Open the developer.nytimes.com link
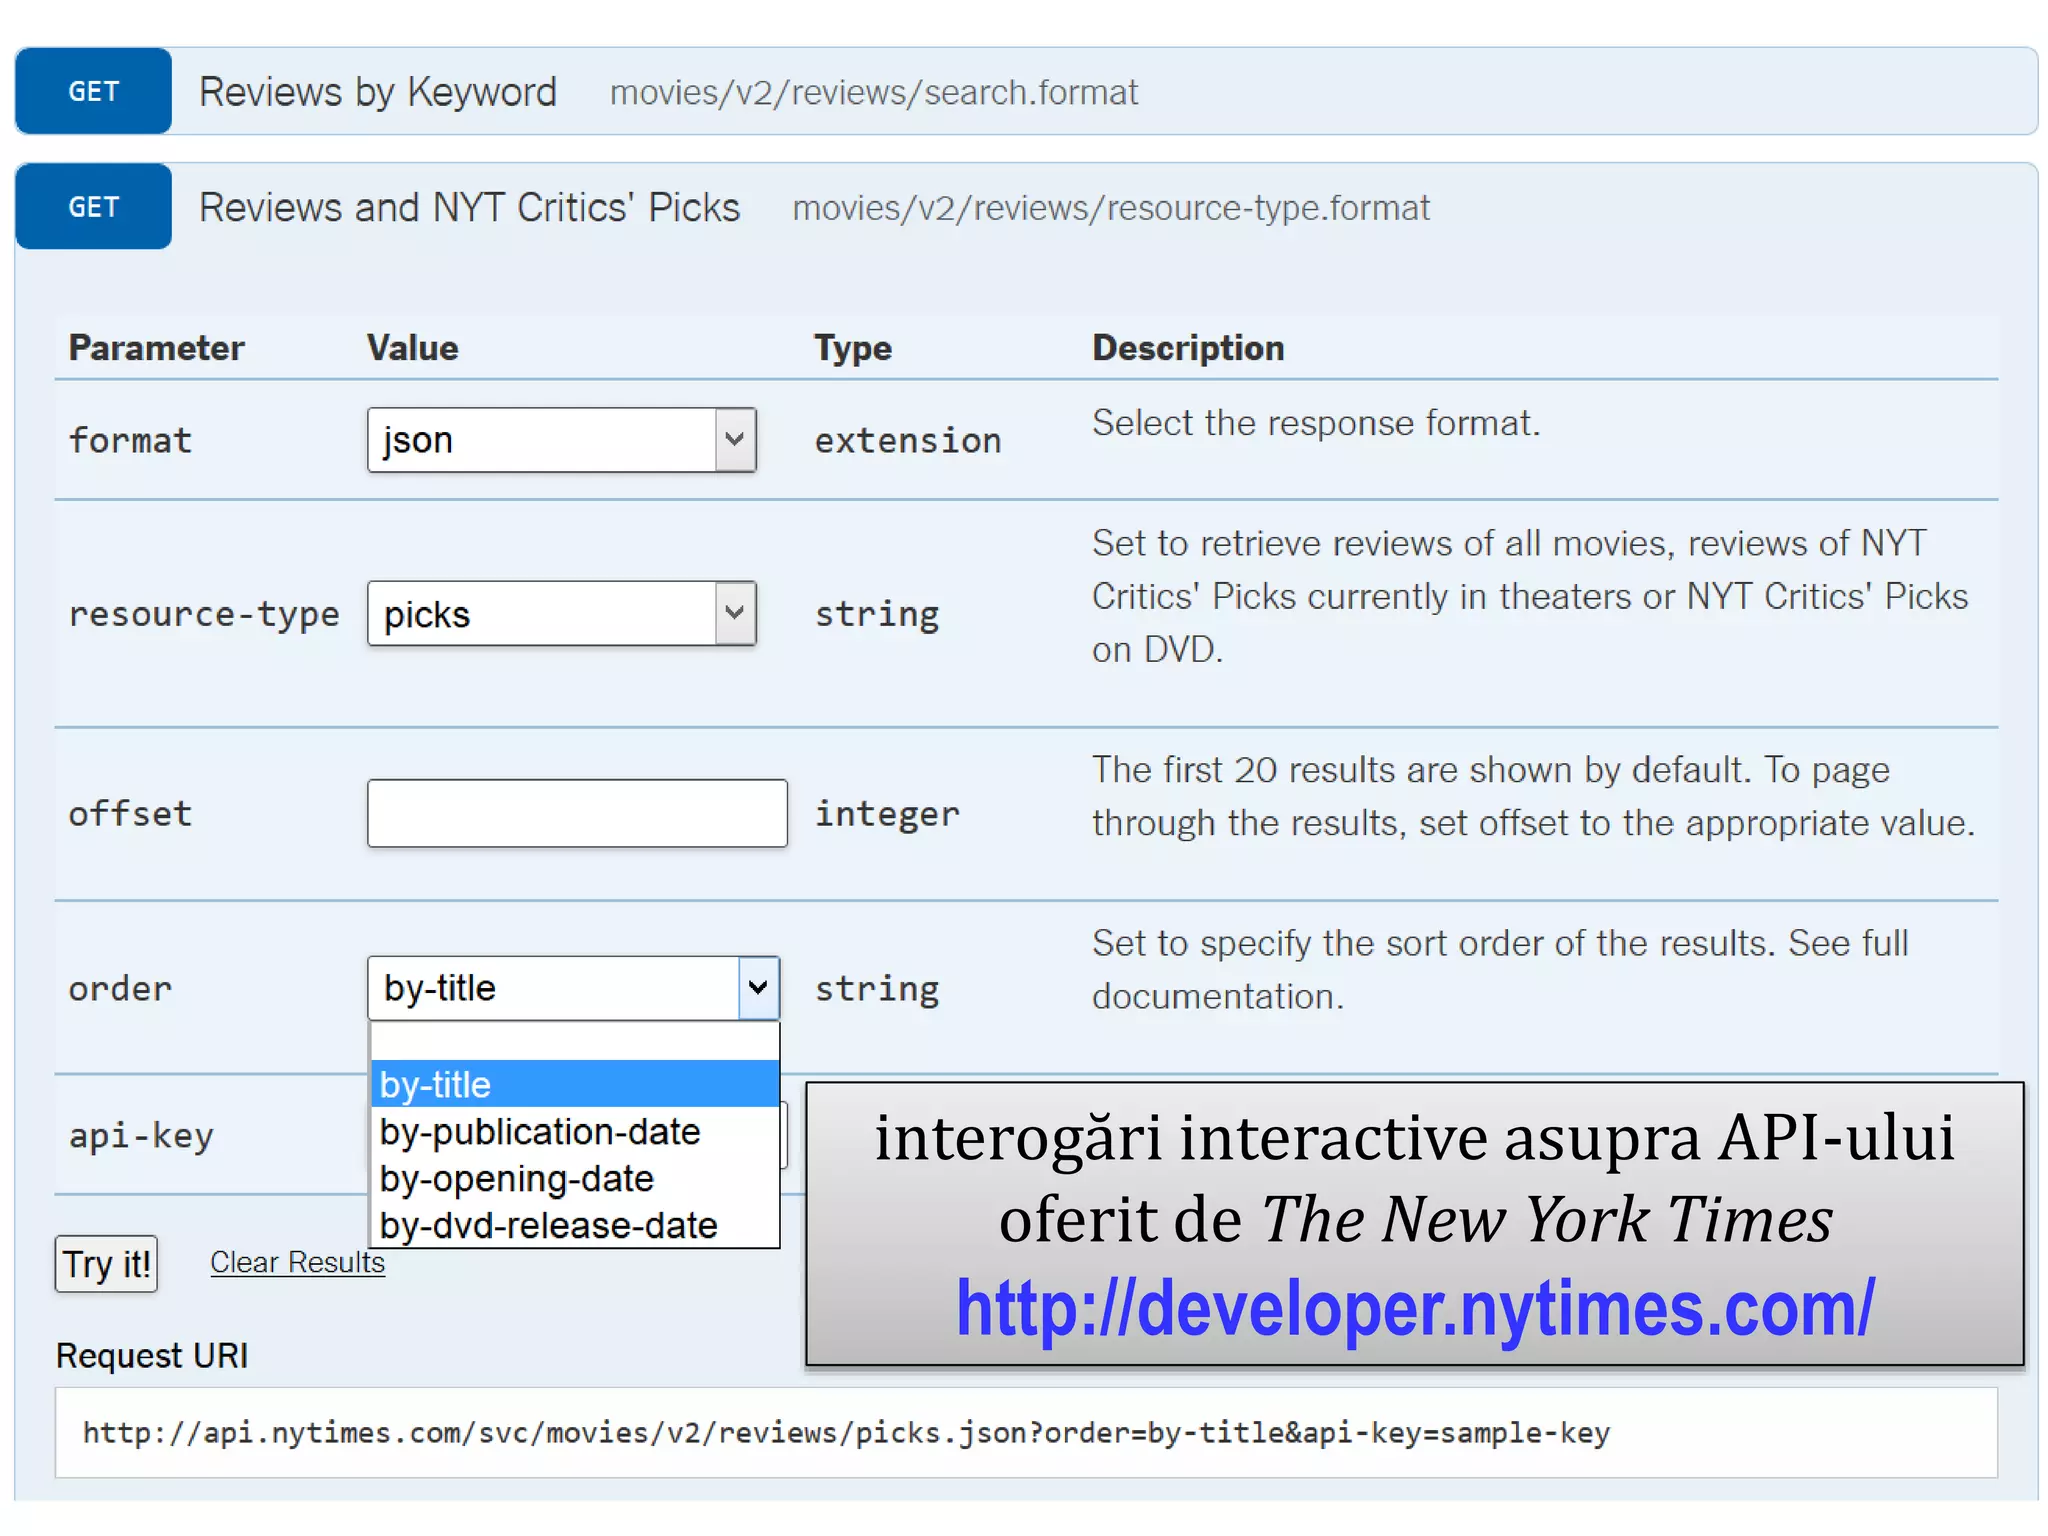This screenshot has height=1536, width=2048. 1415,1308
